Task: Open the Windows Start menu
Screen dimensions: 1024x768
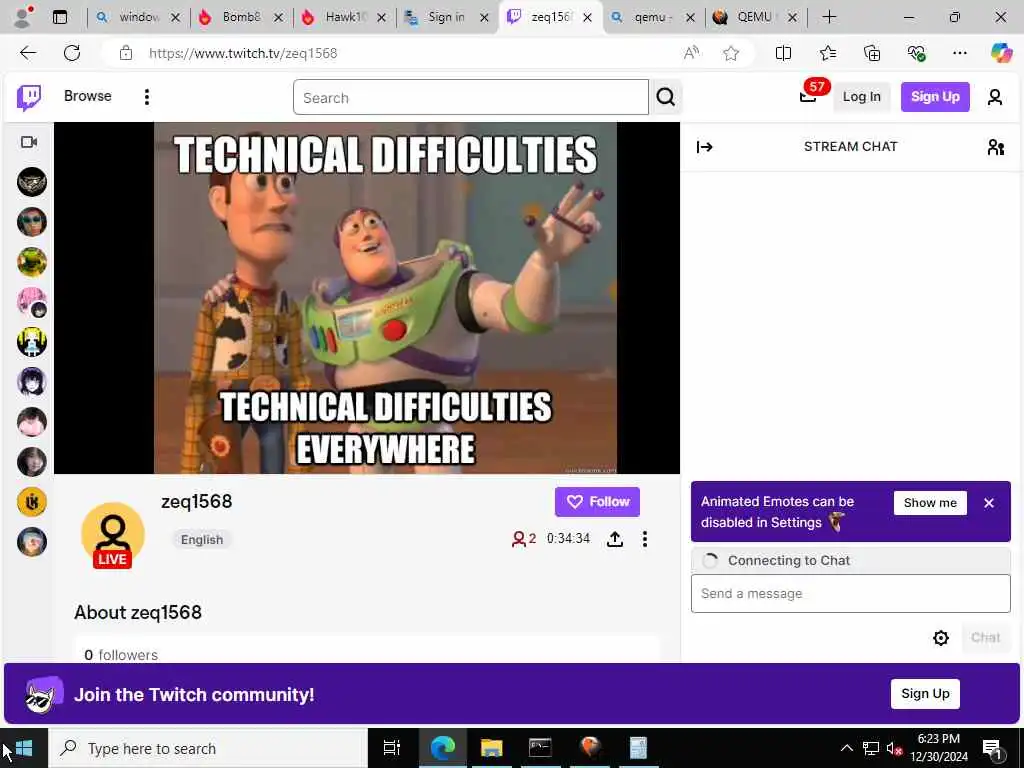Action: [x=24, y=748]
